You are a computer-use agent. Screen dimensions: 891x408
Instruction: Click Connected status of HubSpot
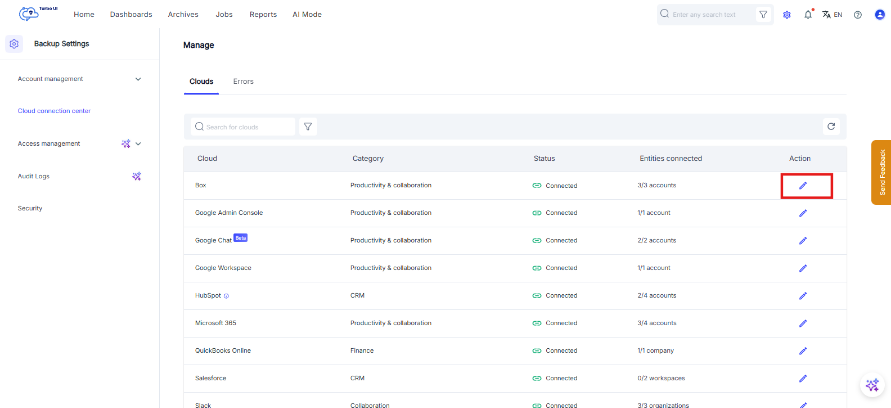coord(555,295)
